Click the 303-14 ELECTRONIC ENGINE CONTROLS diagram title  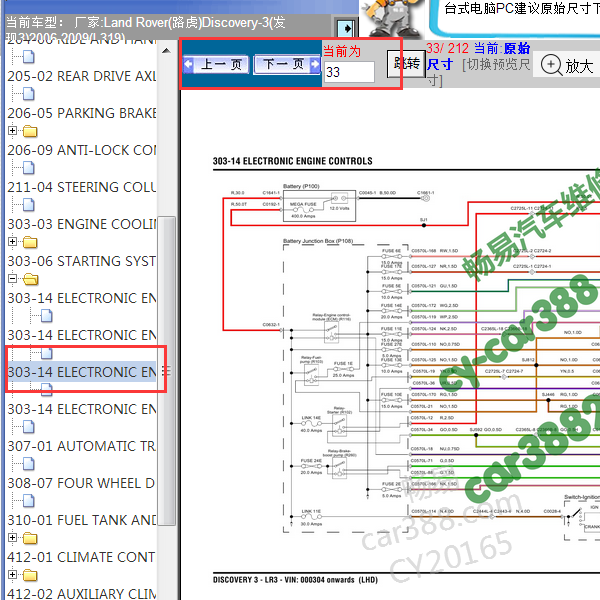[x=292, y=161]
